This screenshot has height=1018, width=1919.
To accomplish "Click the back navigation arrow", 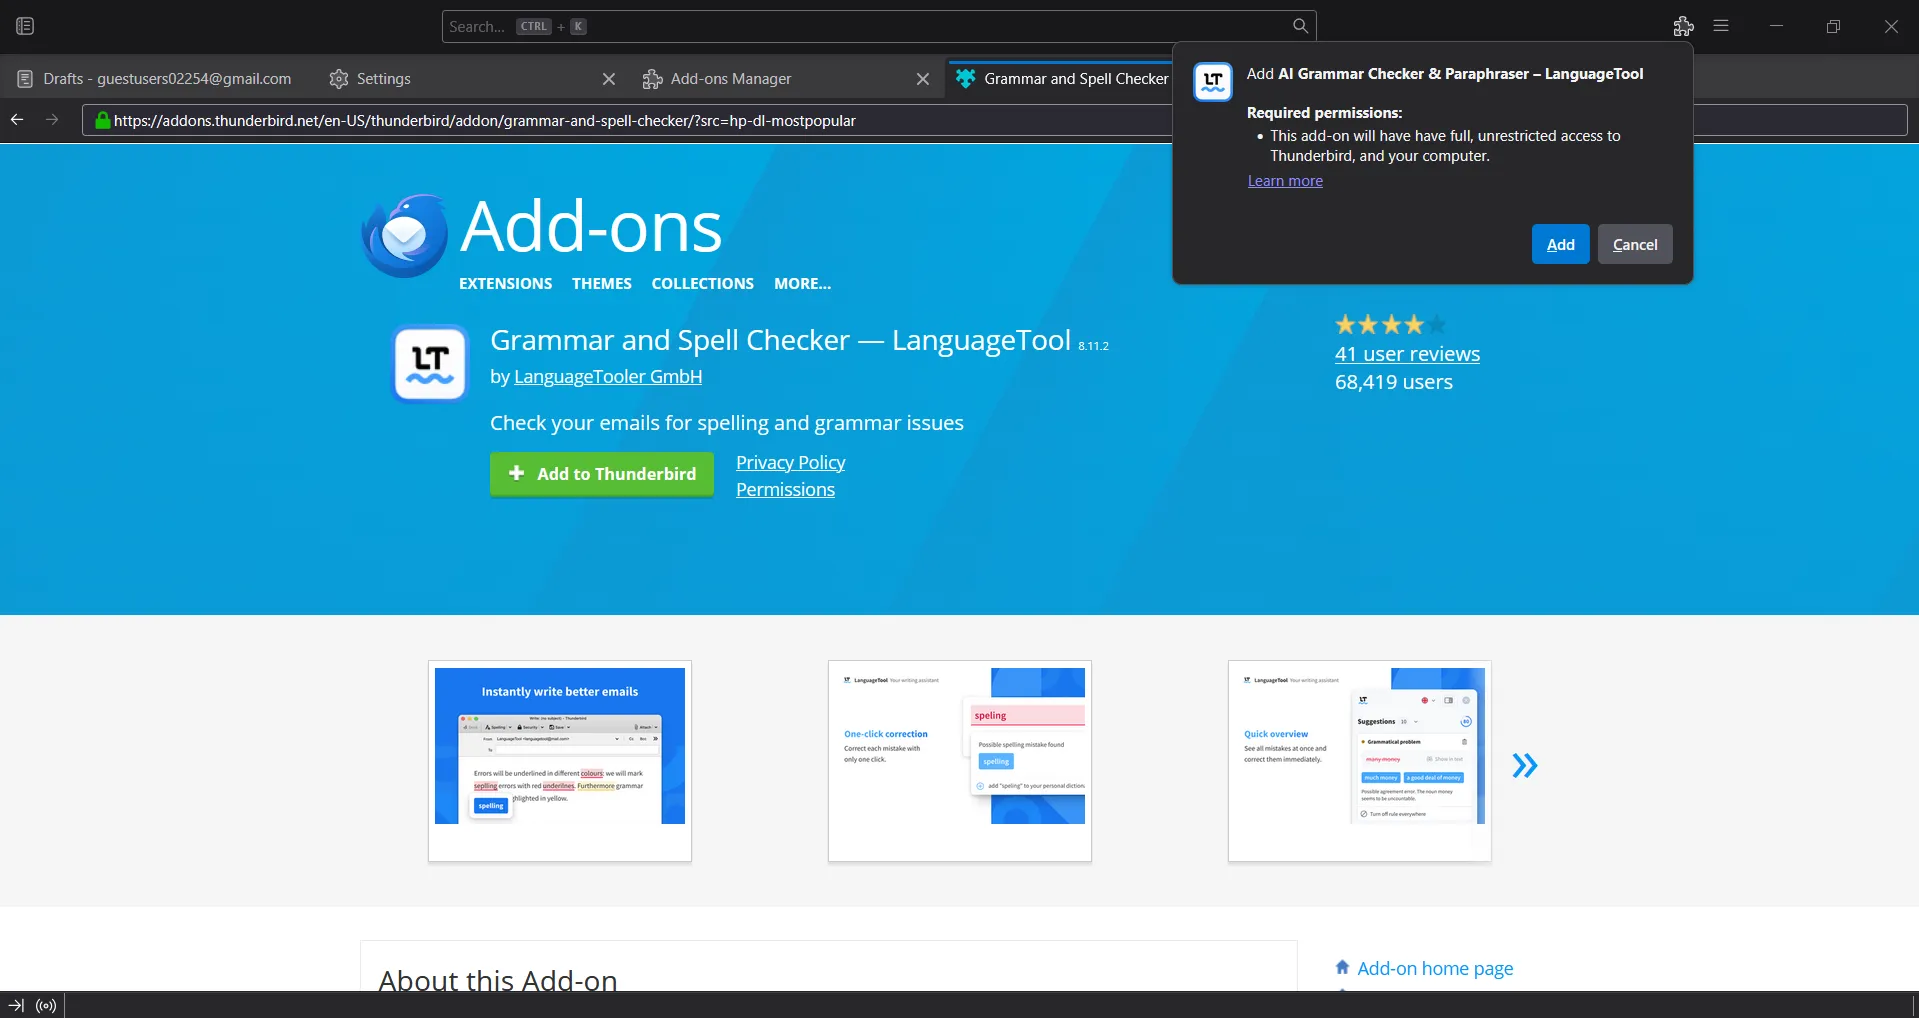I will 17,120.
